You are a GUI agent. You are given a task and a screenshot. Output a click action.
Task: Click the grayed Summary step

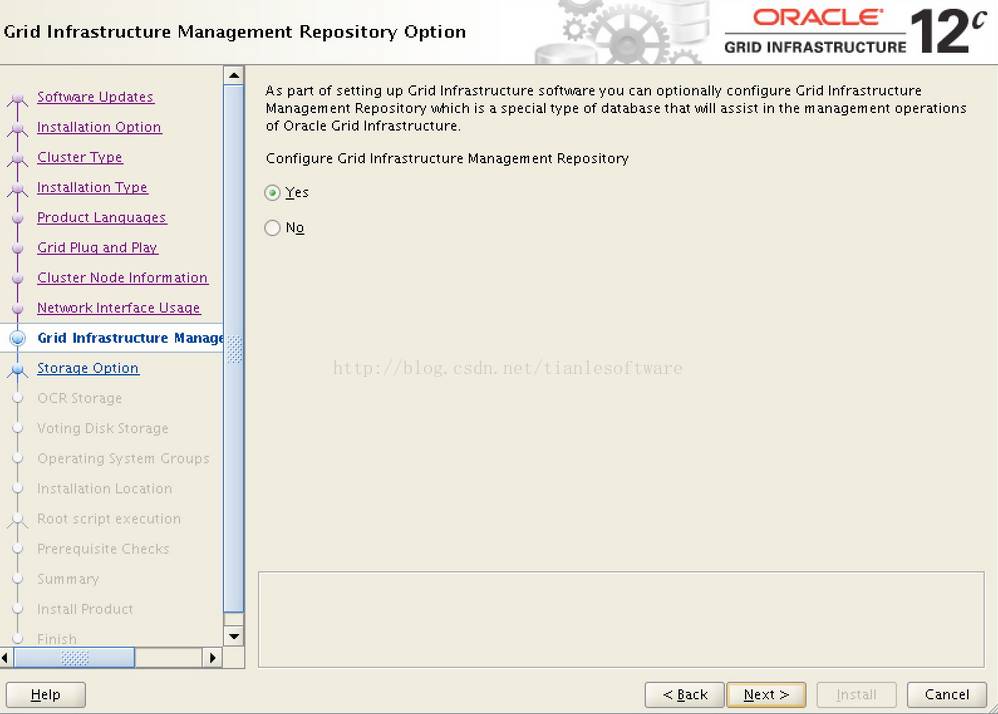[68, 579]
